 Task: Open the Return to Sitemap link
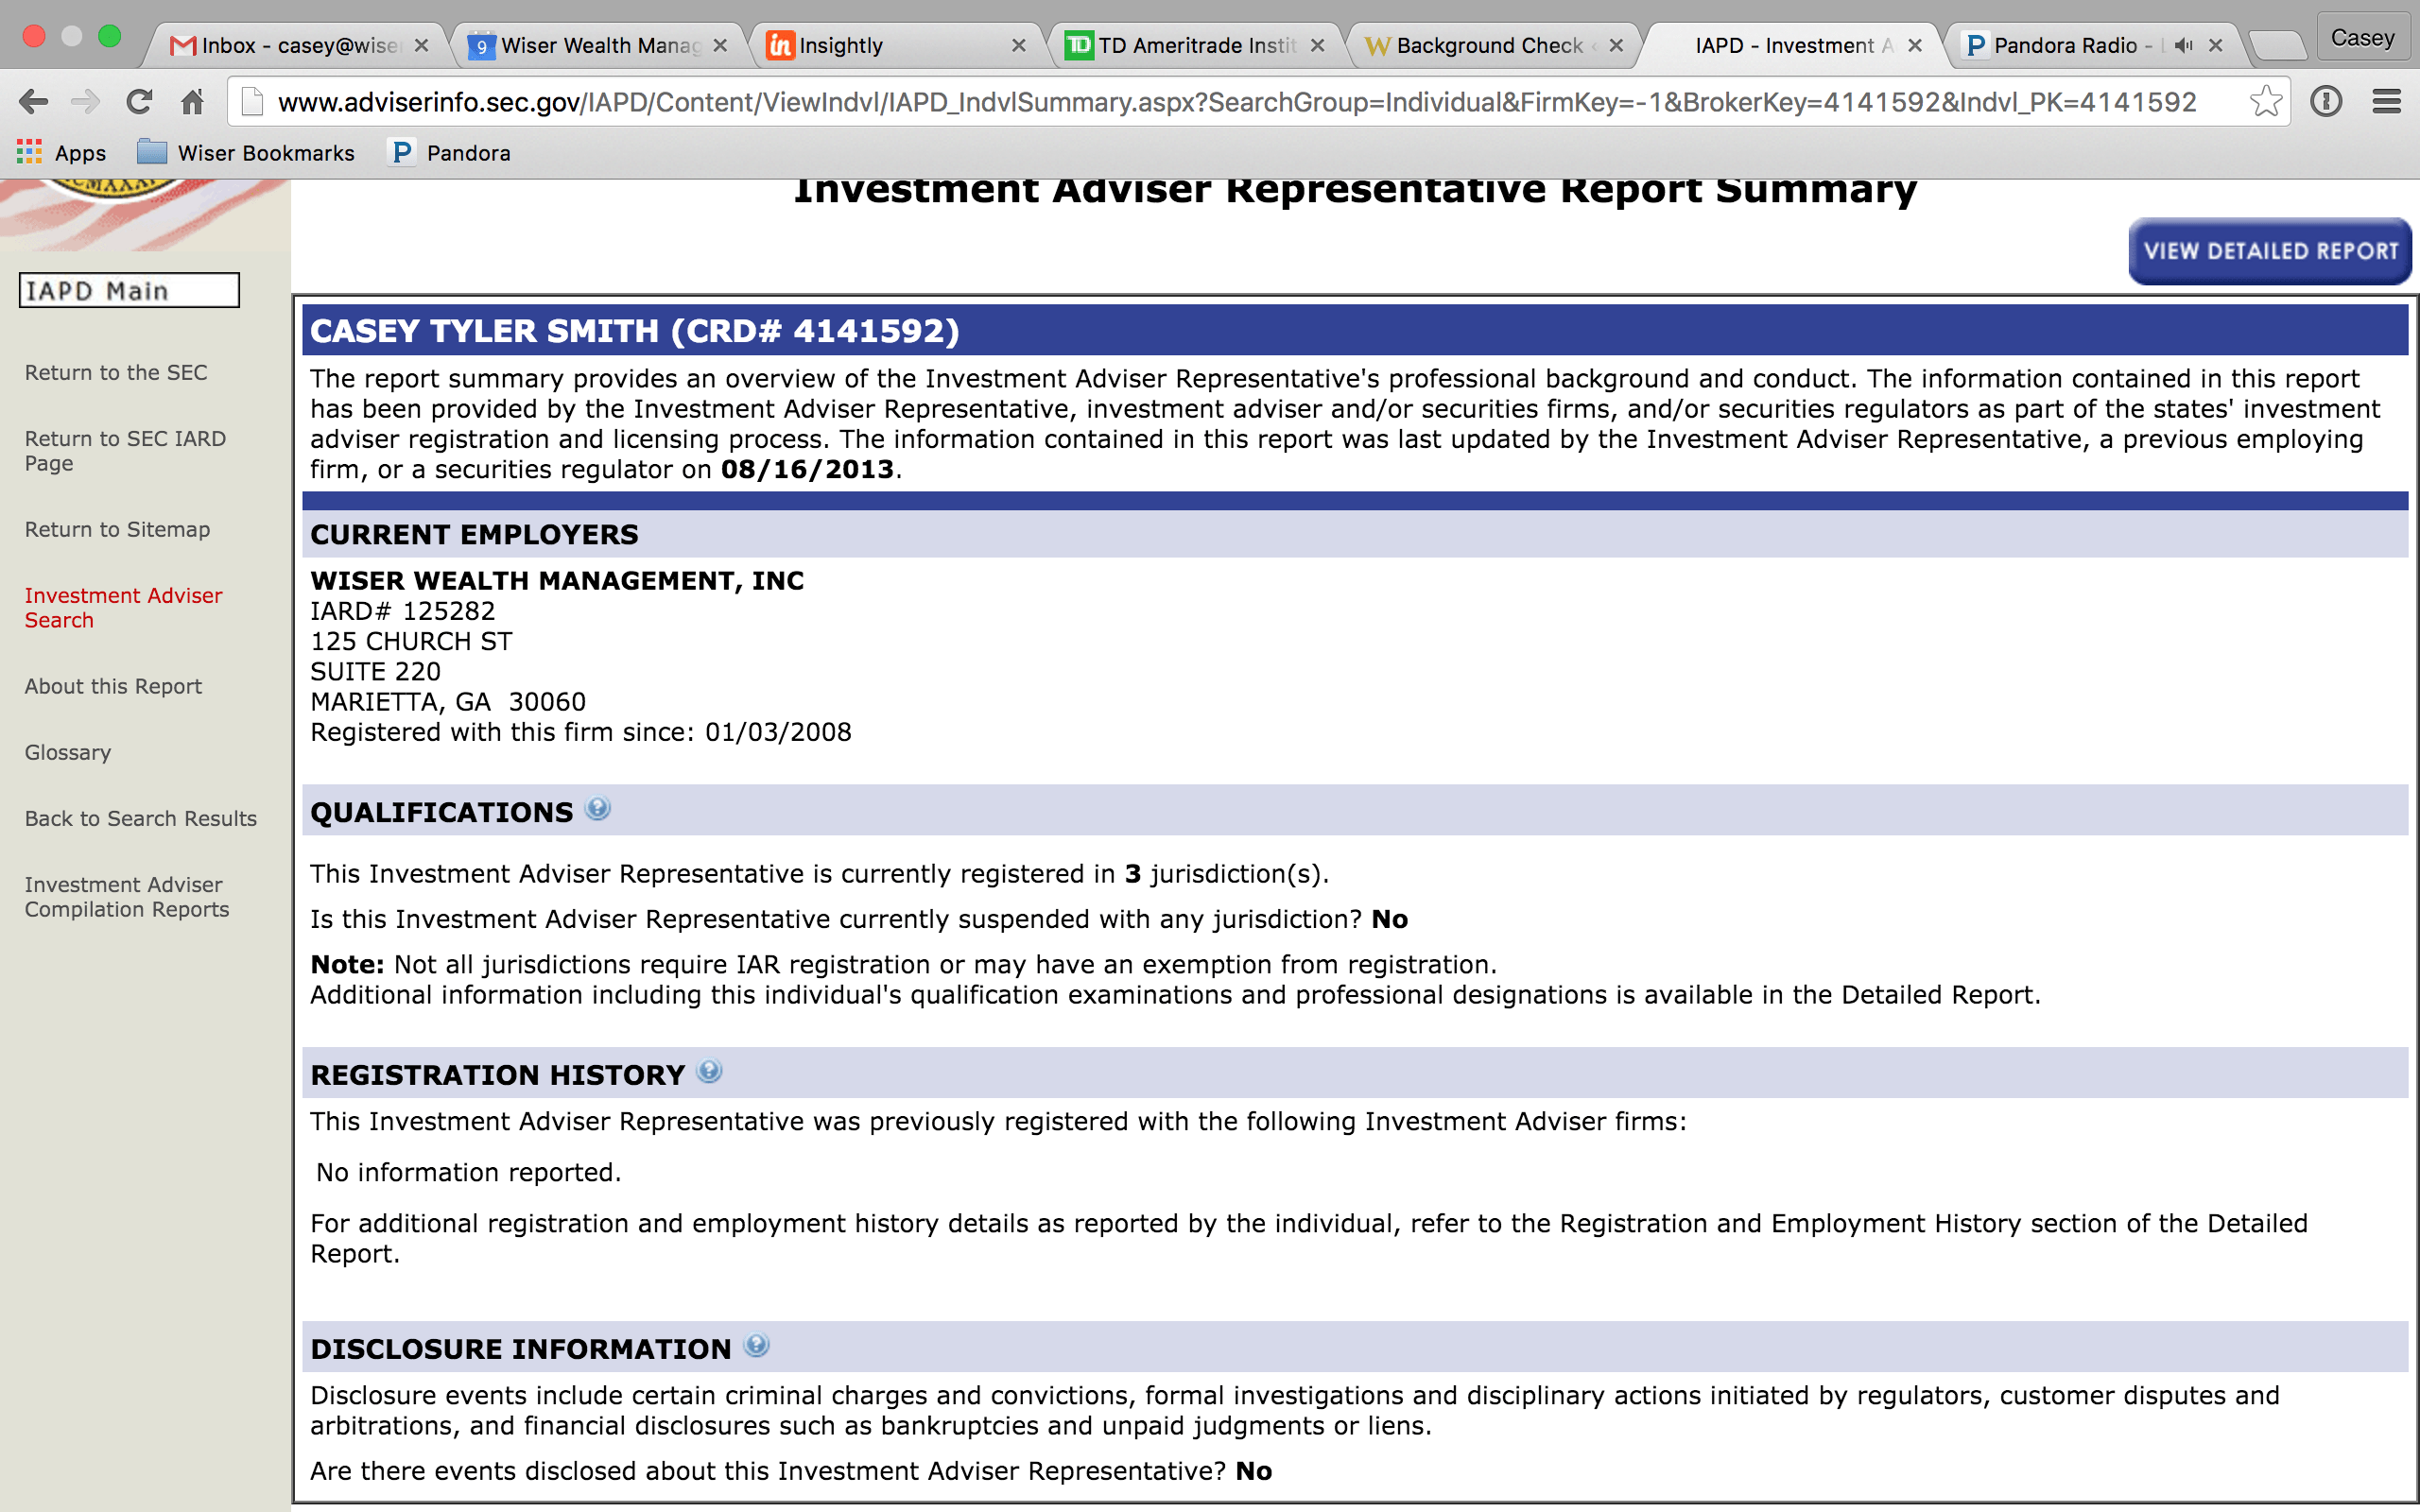[117, 529]
